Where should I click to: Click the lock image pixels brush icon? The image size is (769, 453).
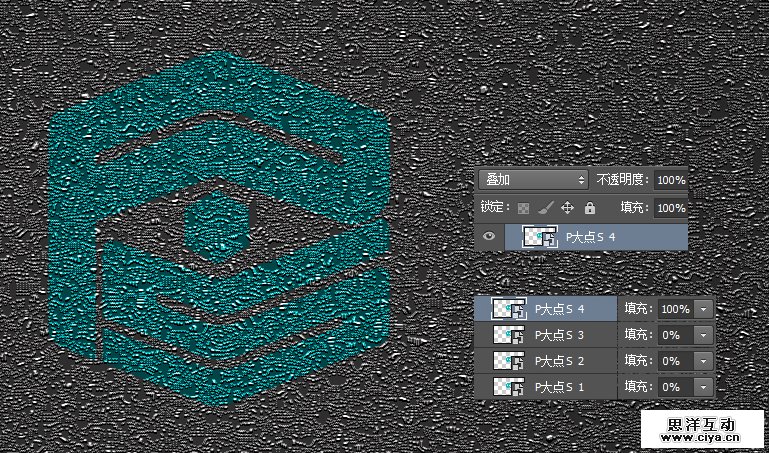[546, 208]
